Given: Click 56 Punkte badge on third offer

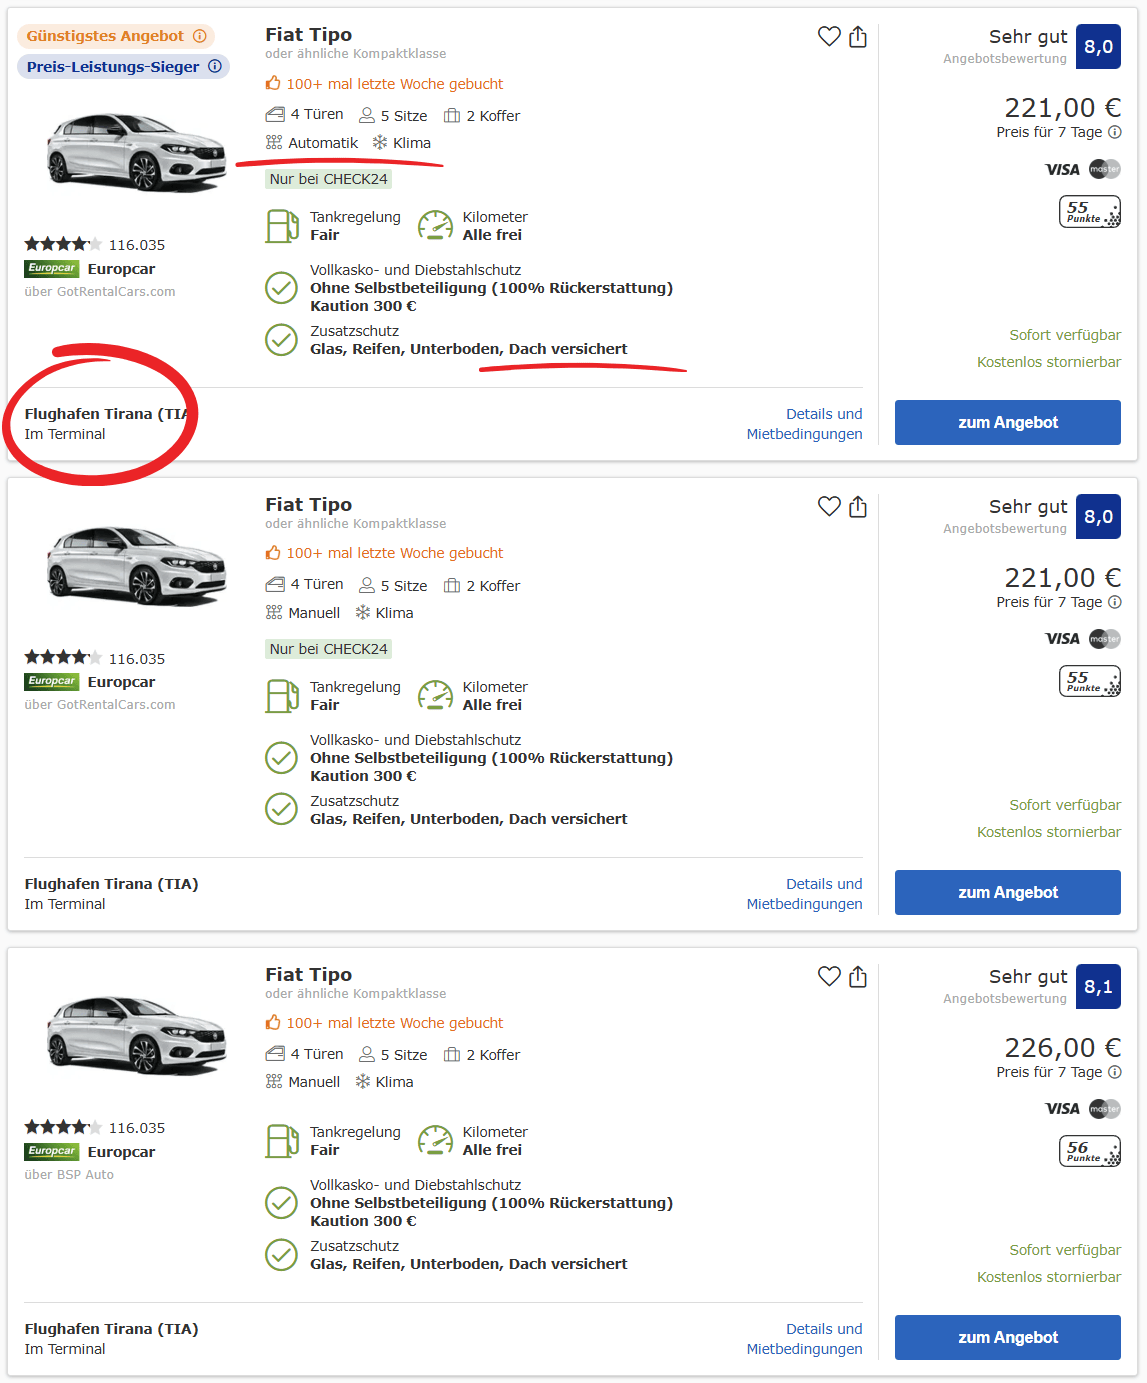Looking at the screenshot, I should 1089,1151.
